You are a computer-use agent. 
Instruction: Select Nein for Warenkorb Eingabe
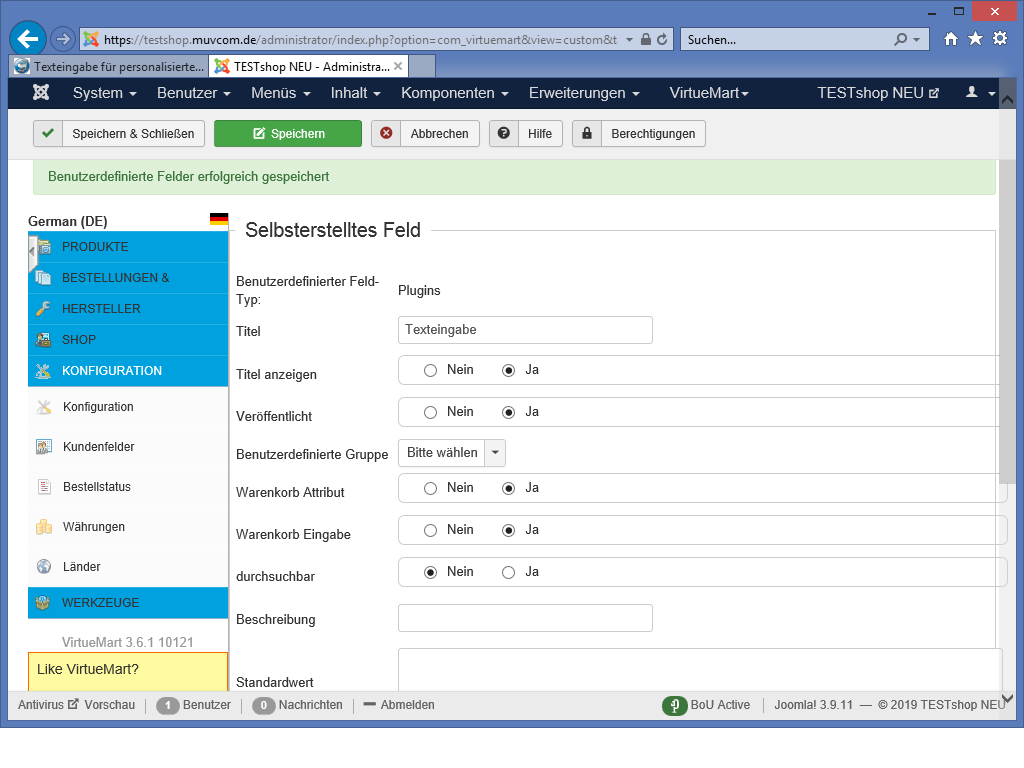point(431,530)
